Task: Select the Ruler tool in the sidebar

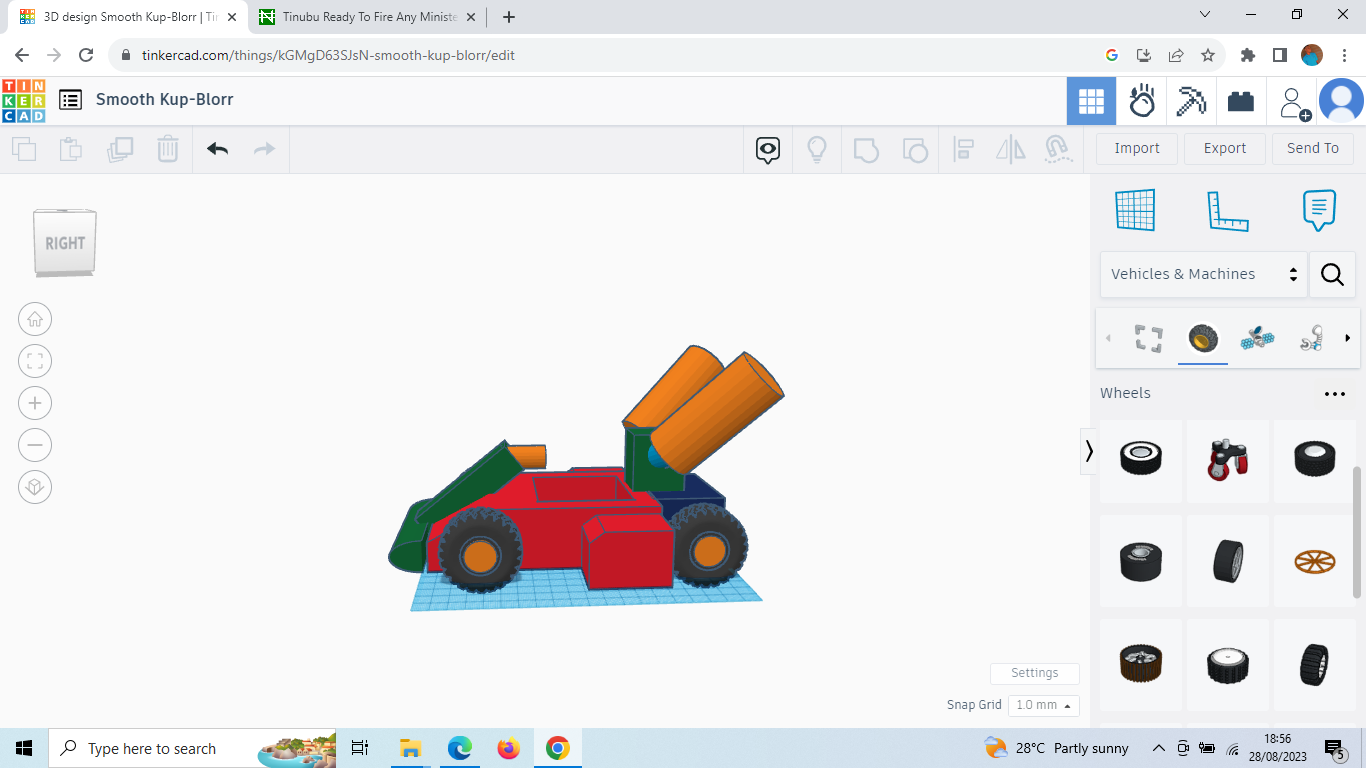Action: (x=1228, y=210)
